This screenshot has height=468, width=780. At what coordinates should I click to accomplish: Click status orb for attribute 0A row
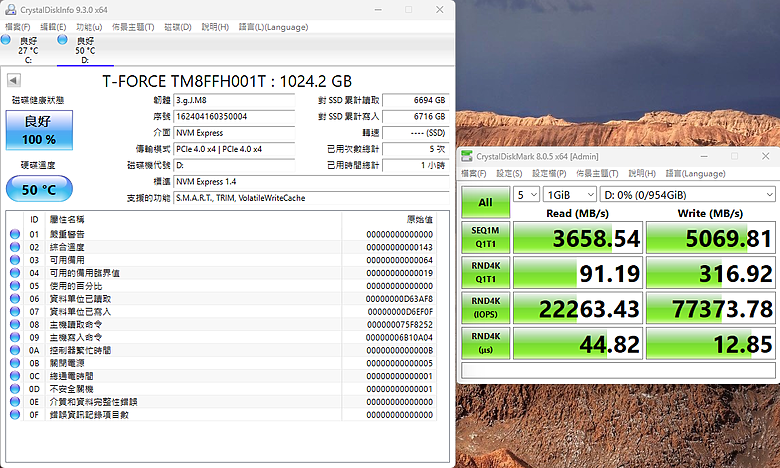coord(15,350)
